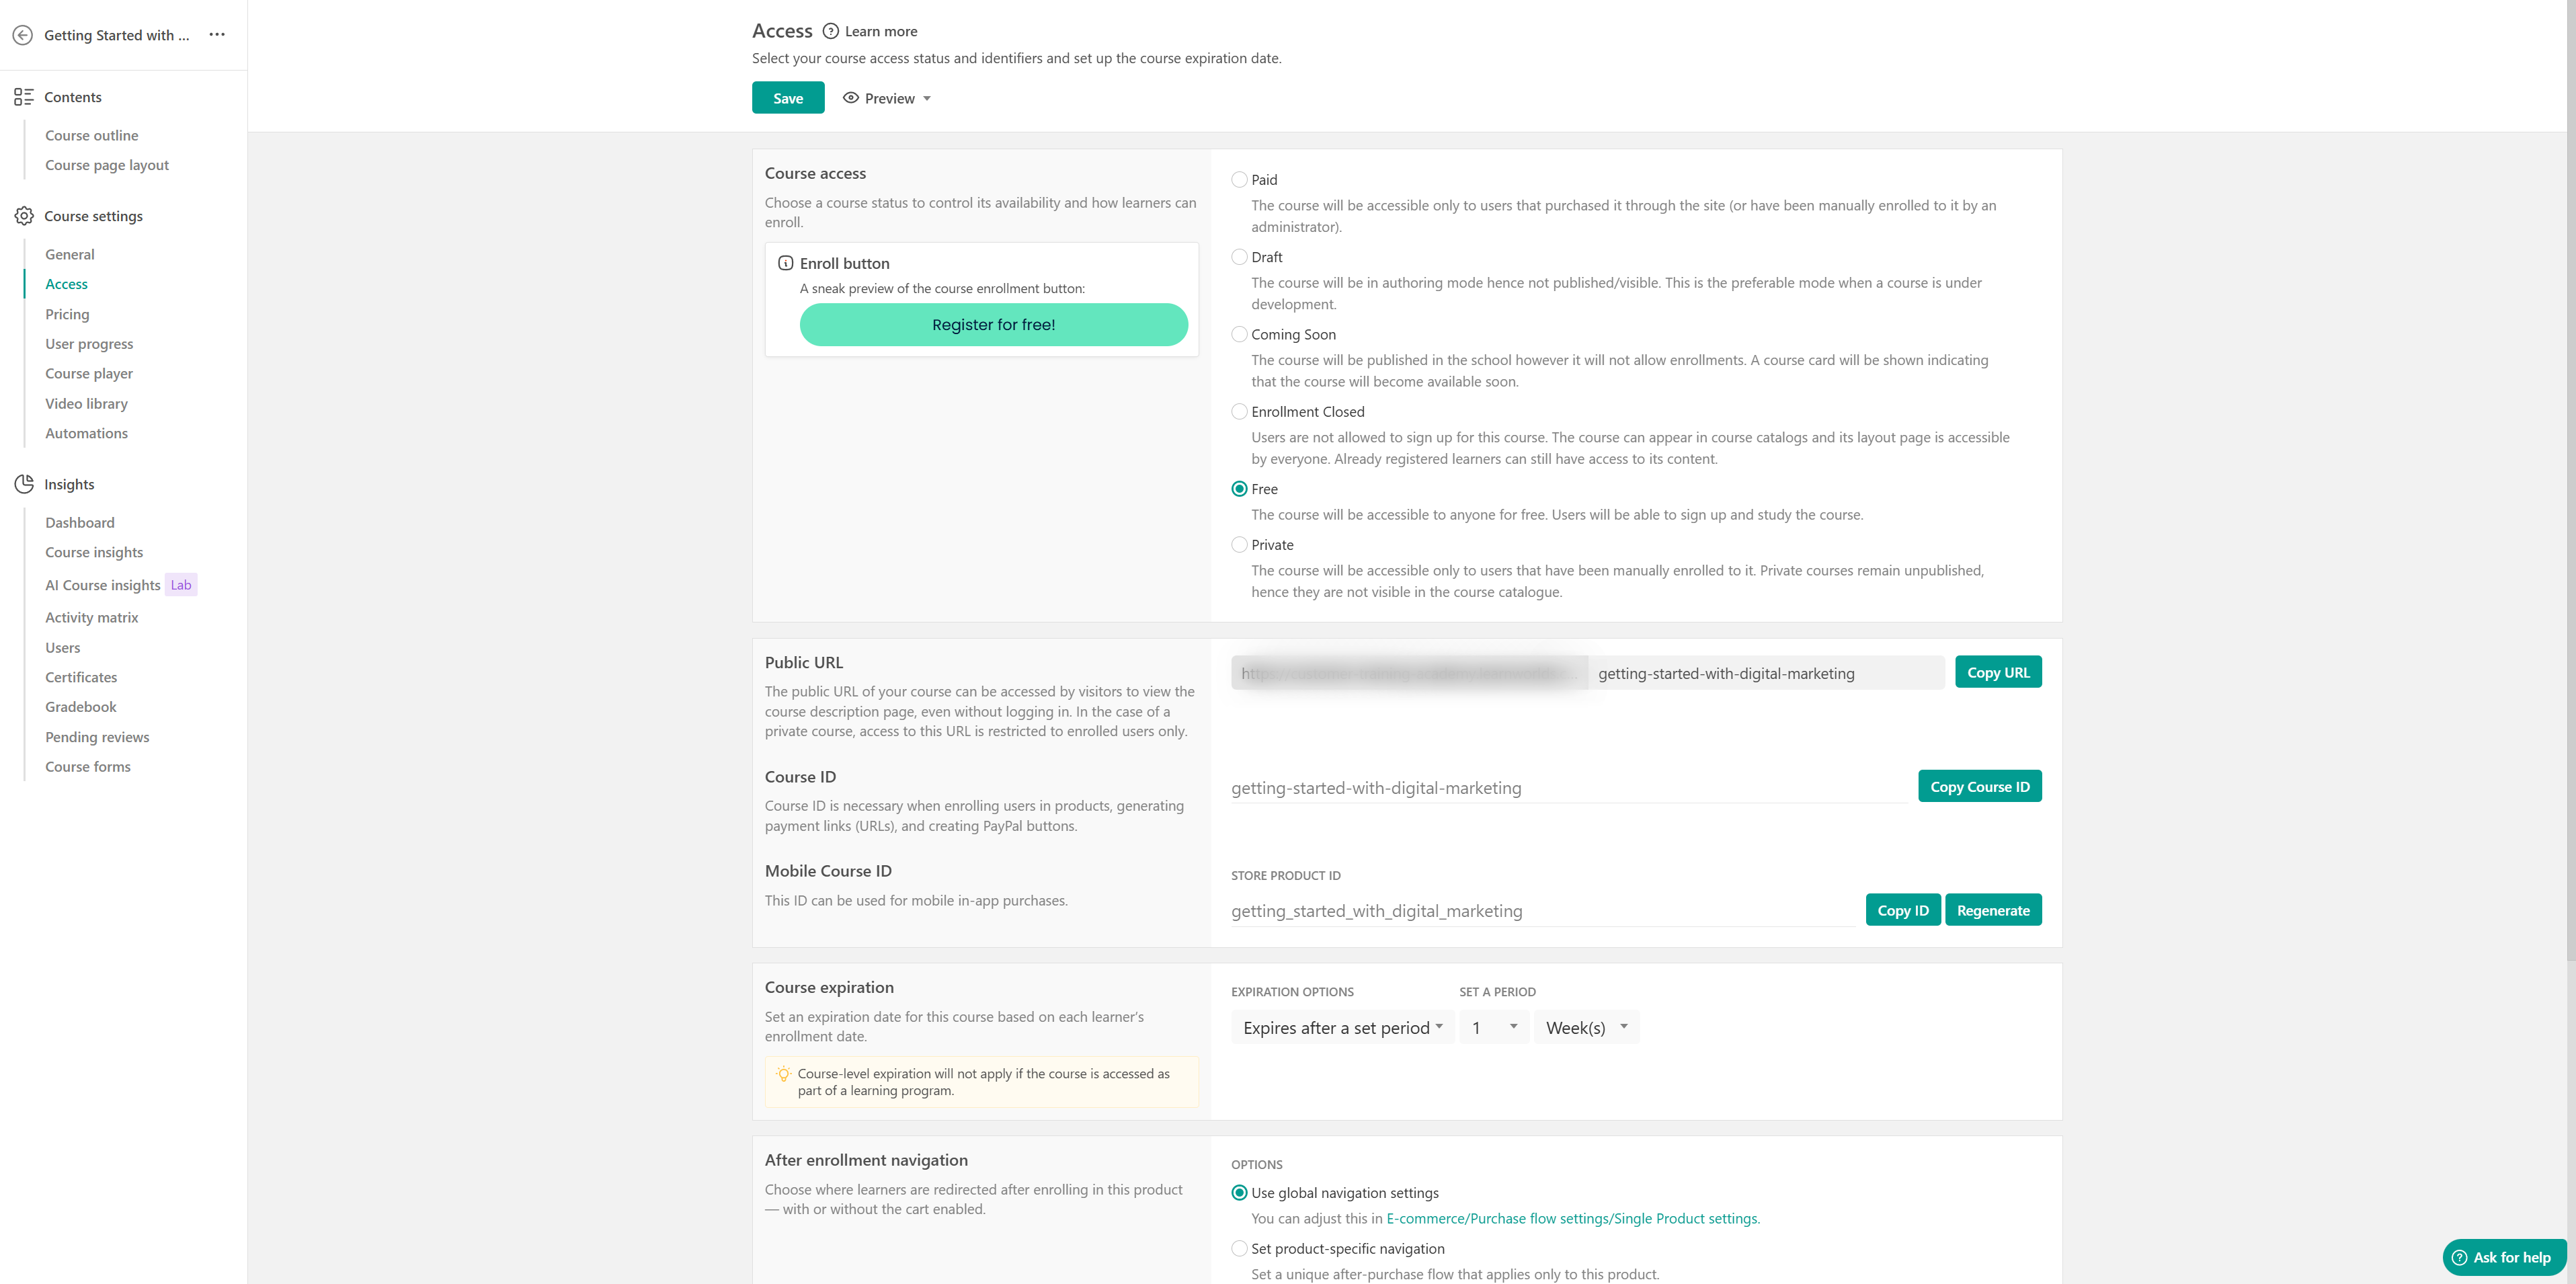Open the E-commerce Single Product settings link
2576x1284 pixels.
pos(1572,1218)
